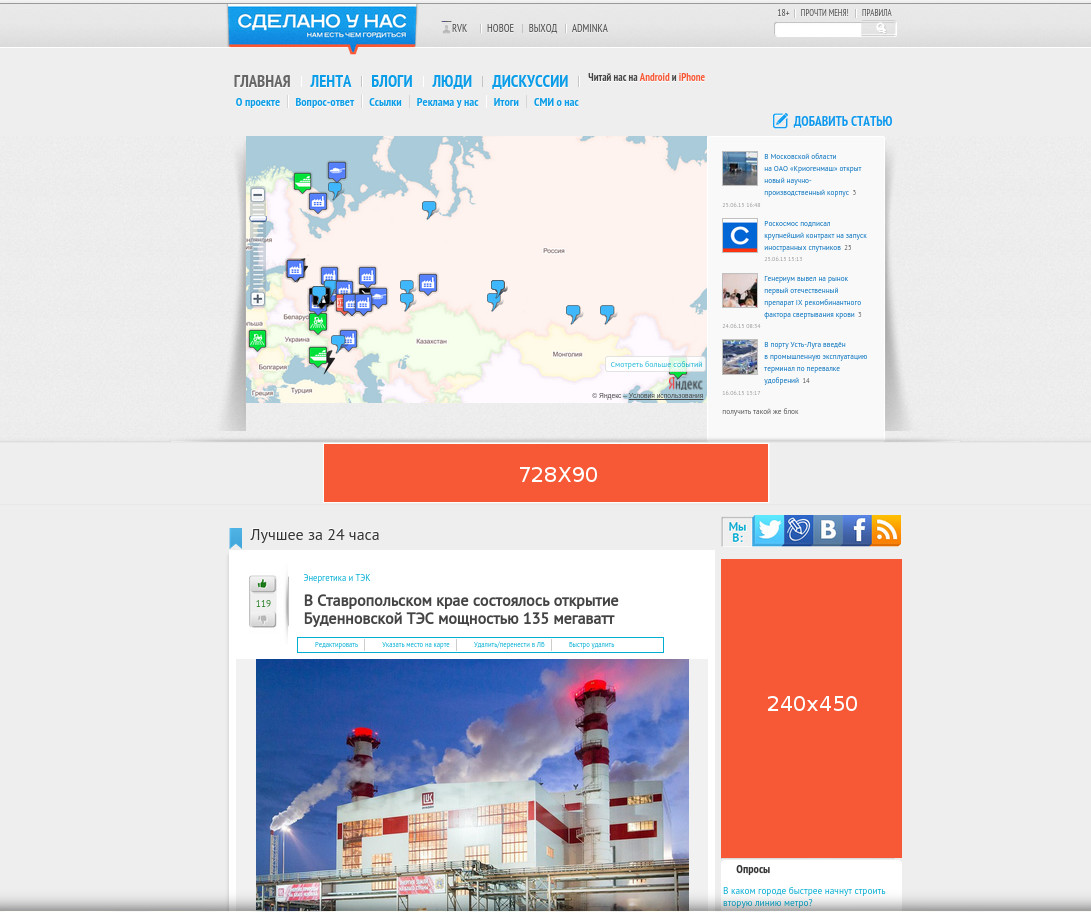
Task: Click the Редактировать article link
Action: (336, 645)
